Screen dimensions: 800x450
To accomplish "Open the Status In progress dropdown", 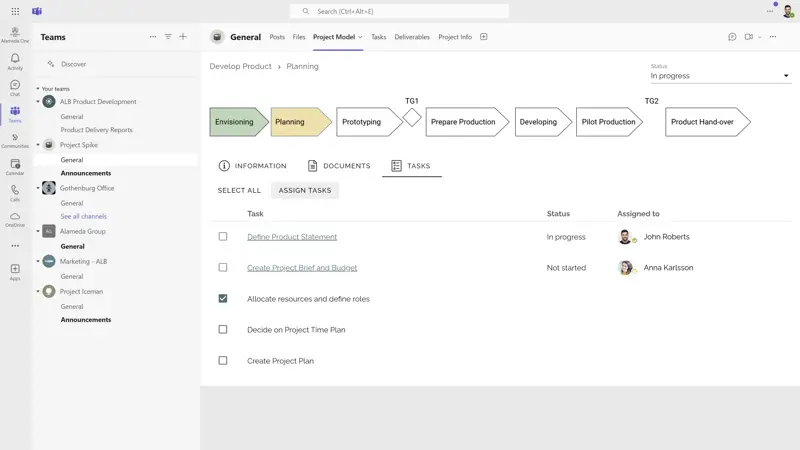I will [720, 76].
